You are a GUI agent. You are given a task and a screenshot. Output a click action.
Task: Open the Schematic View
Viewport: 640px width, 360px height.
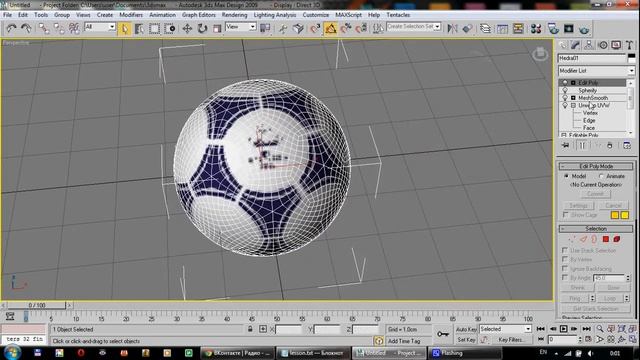point(518,28)
